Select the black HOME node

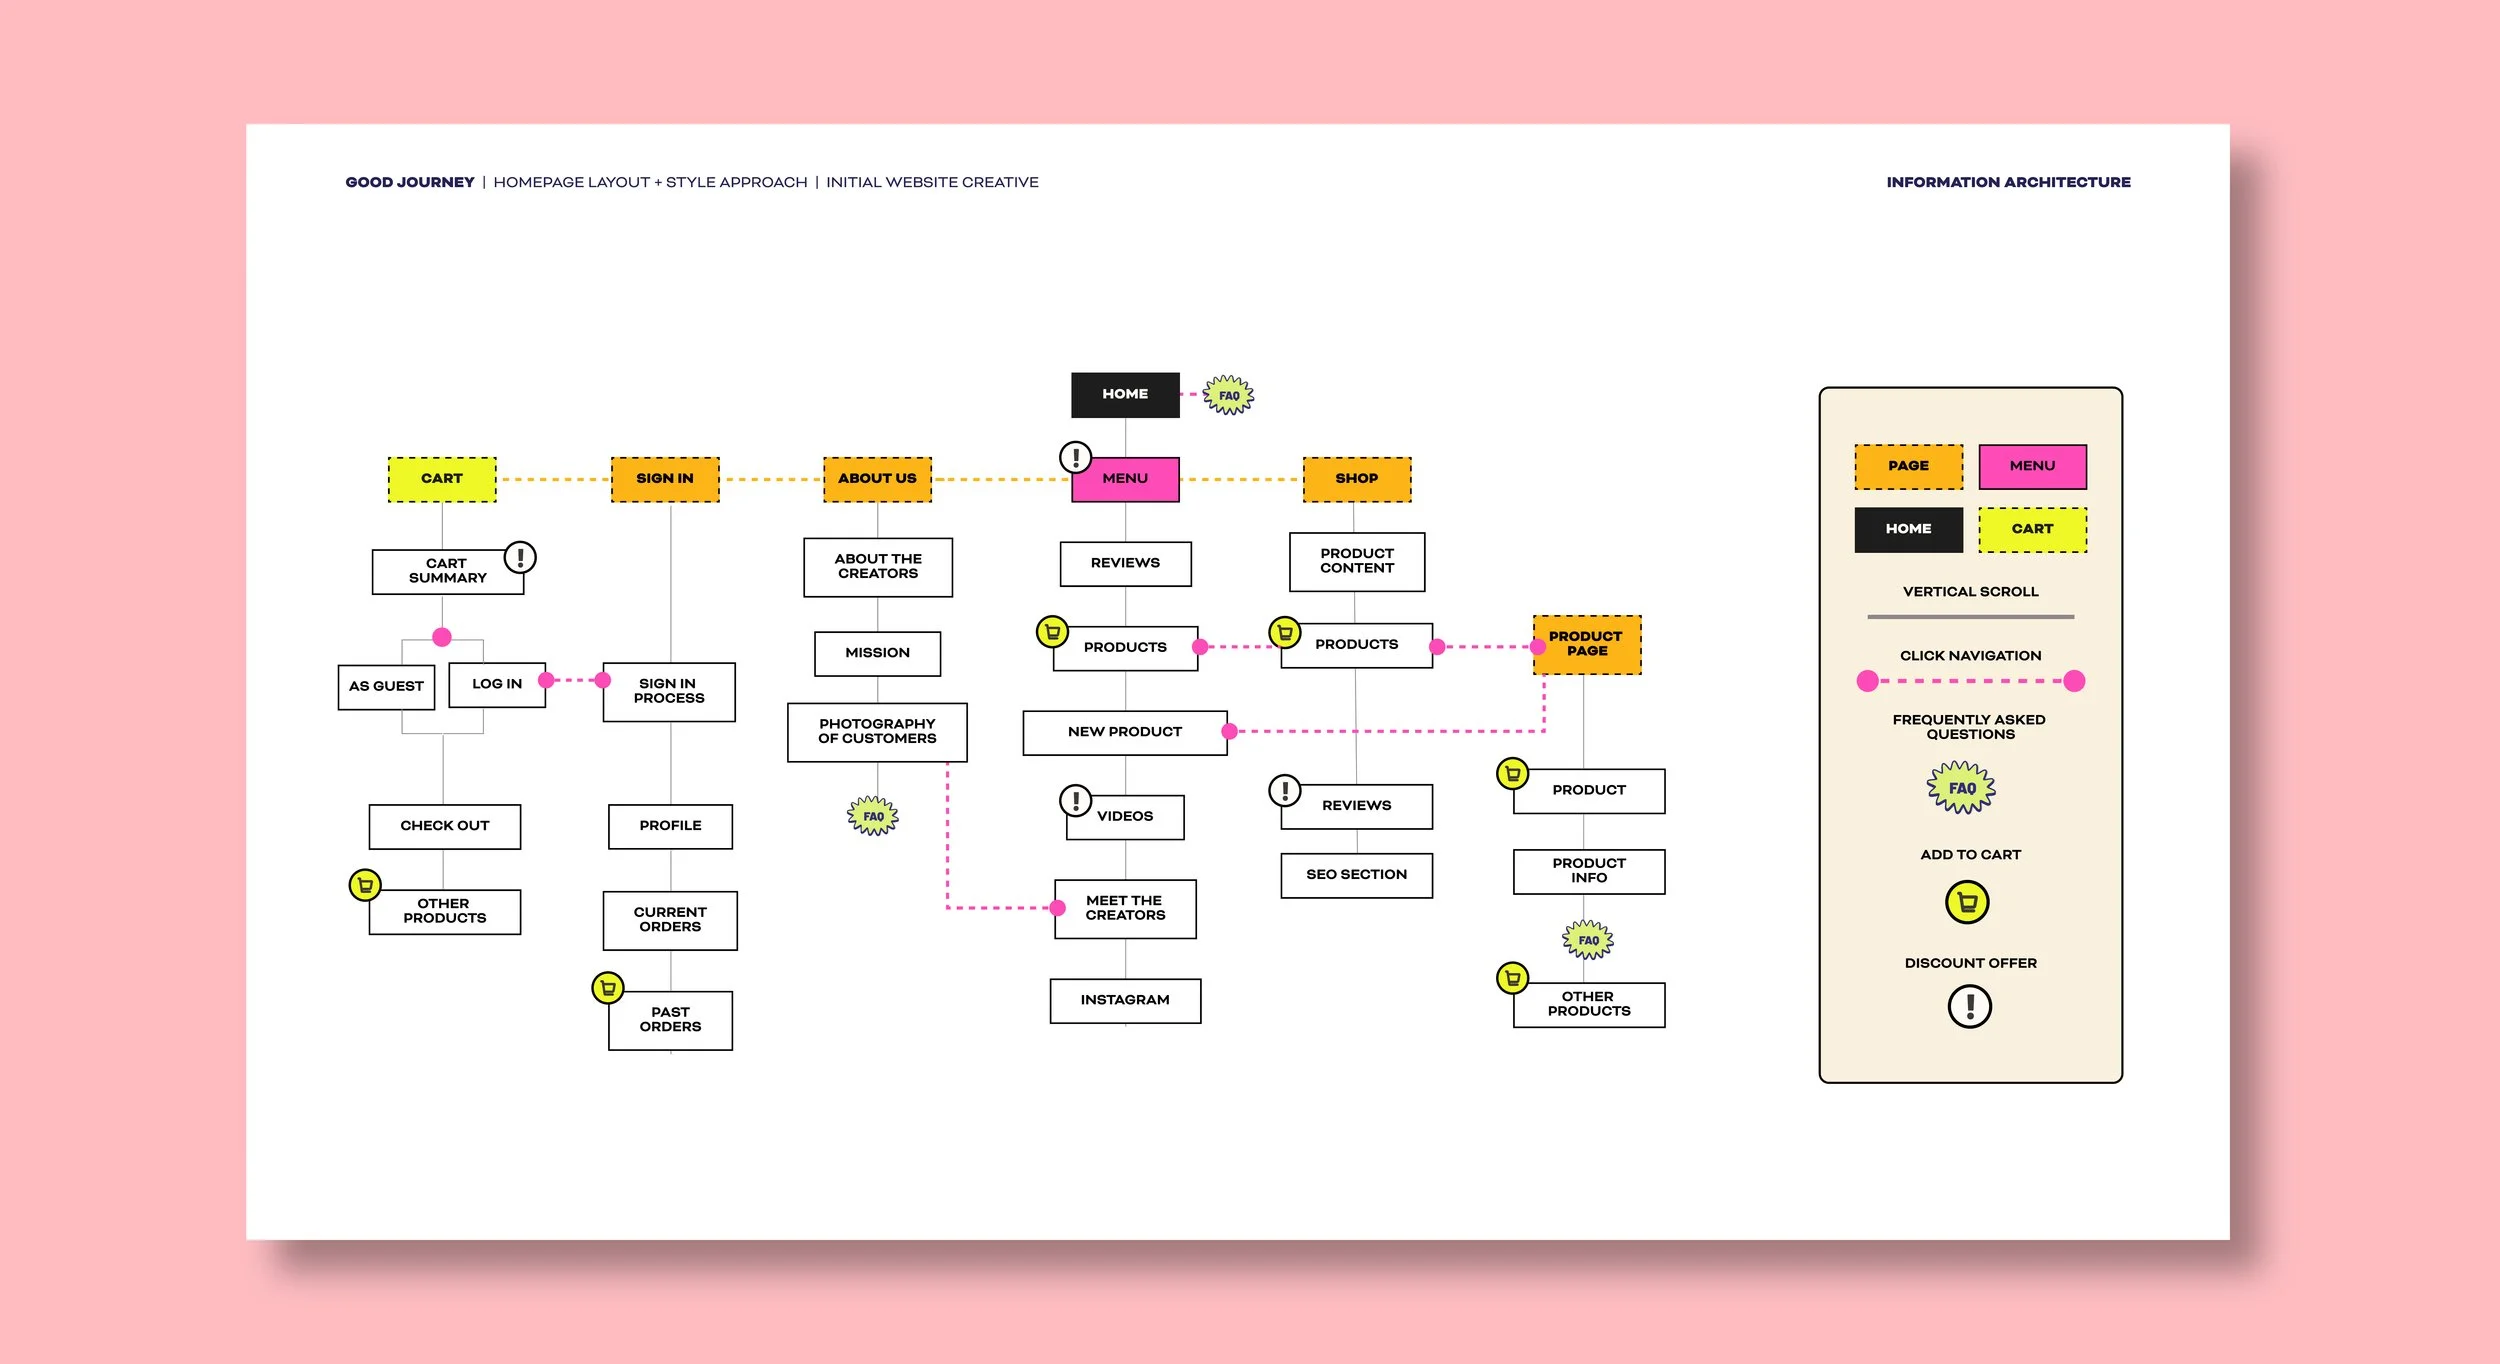click(1125, 394)
